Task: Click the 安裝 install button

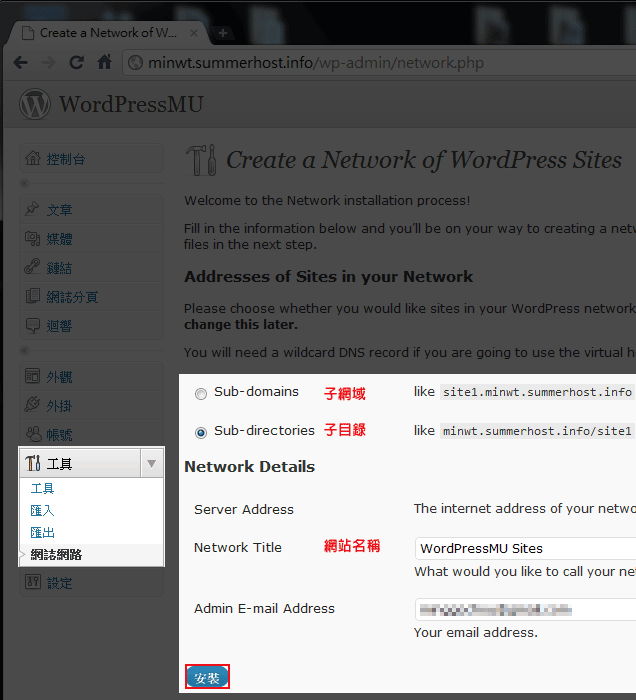Action: point(207,677)
